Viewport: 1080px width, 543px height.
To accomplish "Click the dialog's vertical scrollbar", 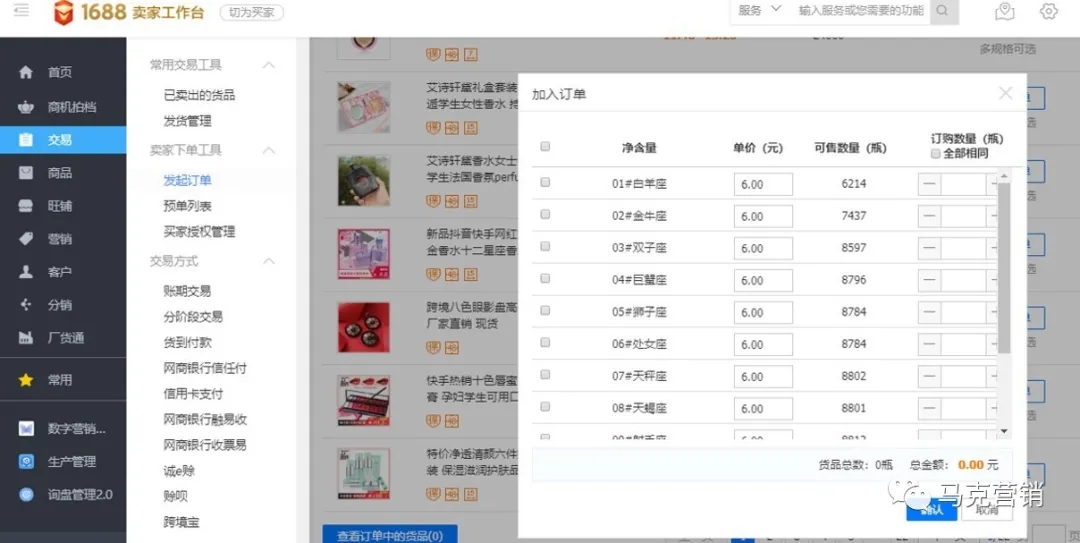I will (x=1004, y=270).
